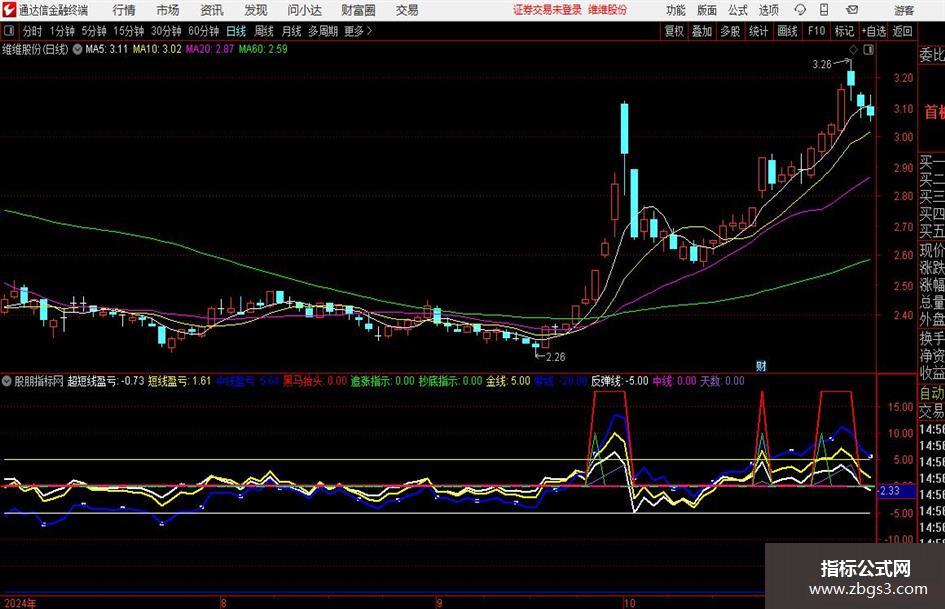
Task: Click the red 通达信 logo icon
Action: coord(9,10)
